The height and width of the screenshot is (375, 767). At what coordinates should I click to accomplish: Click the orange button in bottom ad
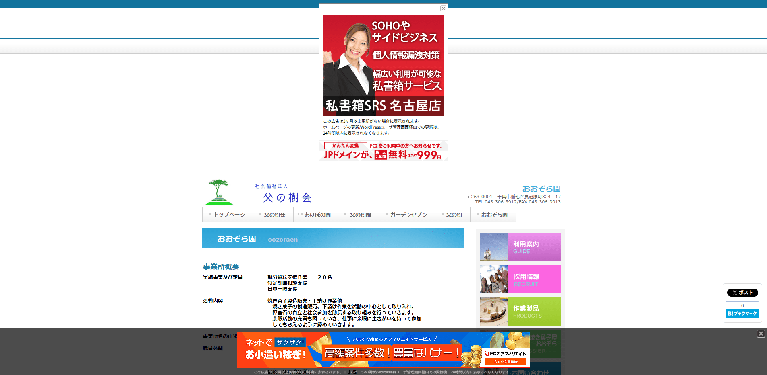click(506, 362)
